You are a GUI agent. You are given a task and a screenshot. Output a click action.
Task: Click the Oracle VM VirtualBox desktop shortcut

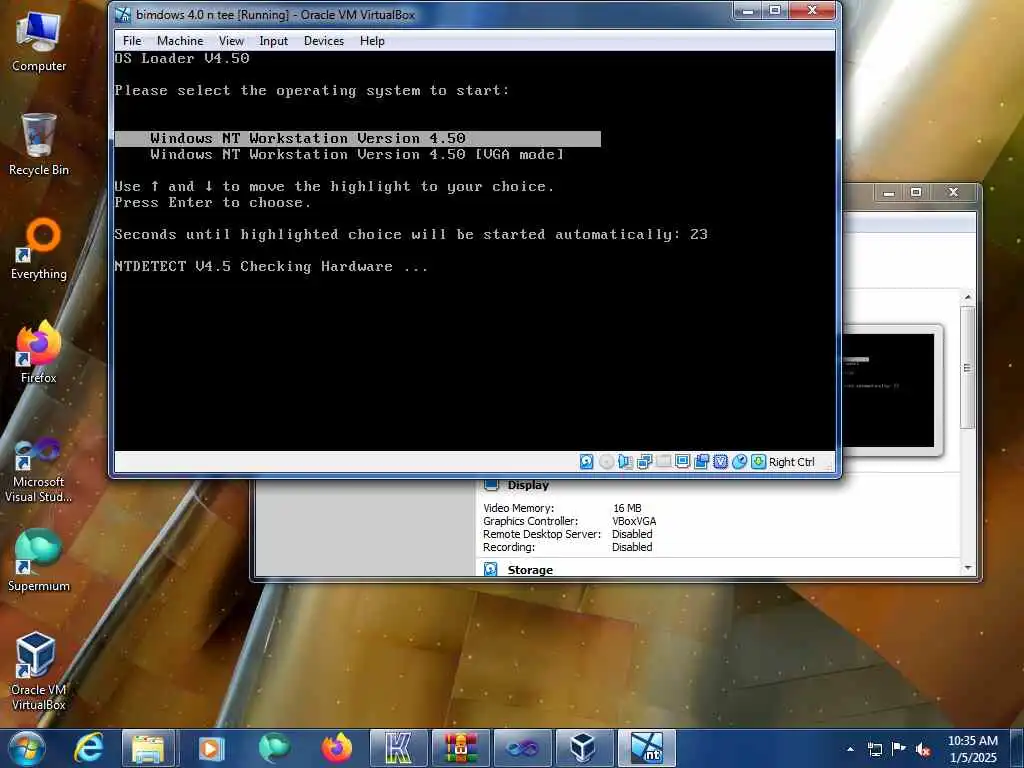(39, 671)
